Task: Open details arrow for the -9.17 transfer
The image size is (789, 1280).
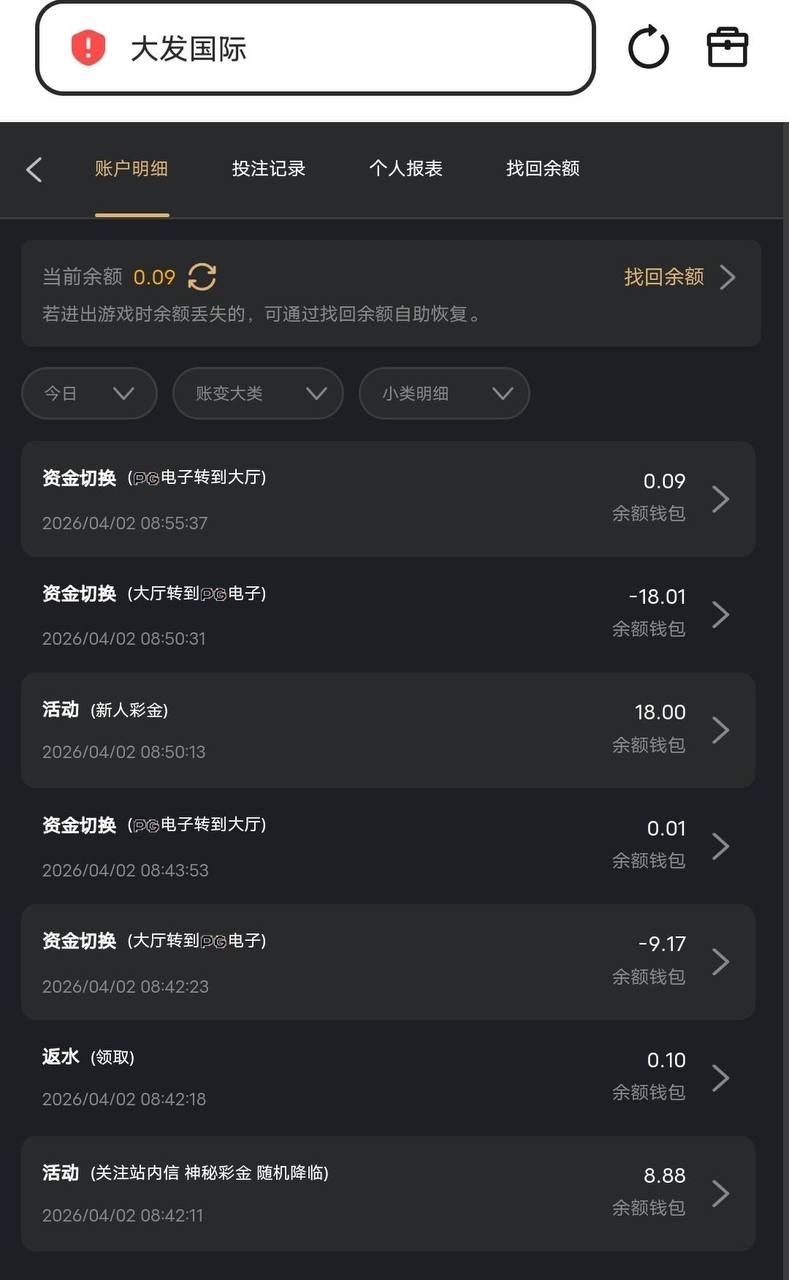Action: click(x=720, y=962)
